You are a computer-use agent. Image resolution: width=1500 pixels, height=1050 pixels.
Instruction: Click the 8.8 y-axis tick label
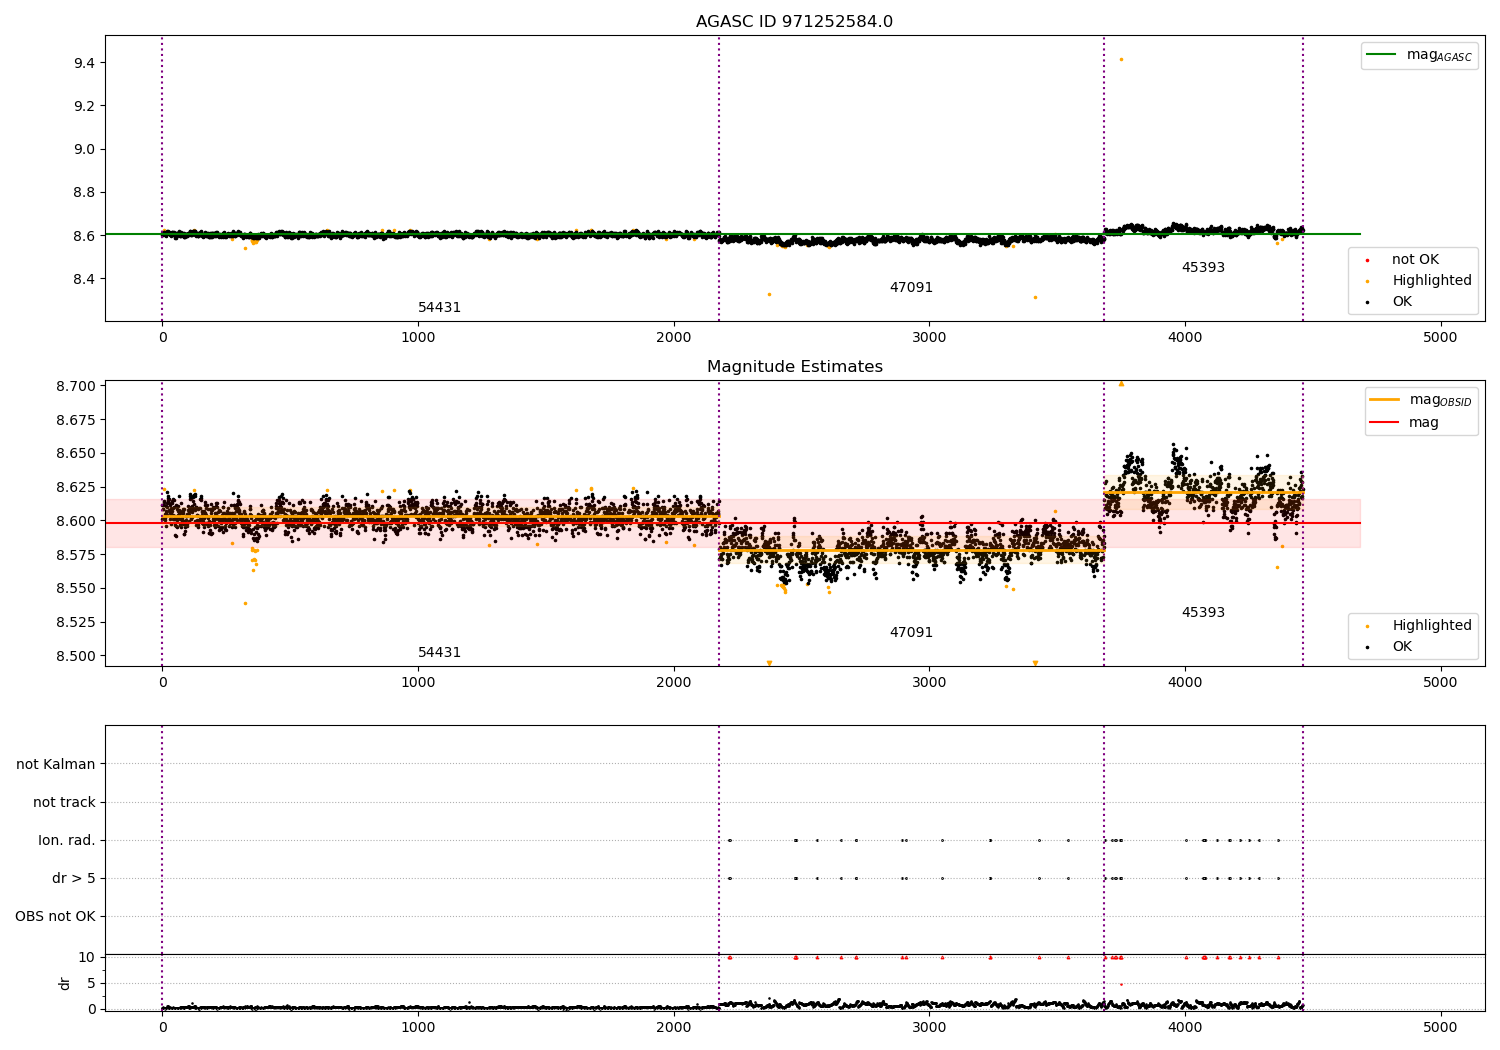coord(84,192)
